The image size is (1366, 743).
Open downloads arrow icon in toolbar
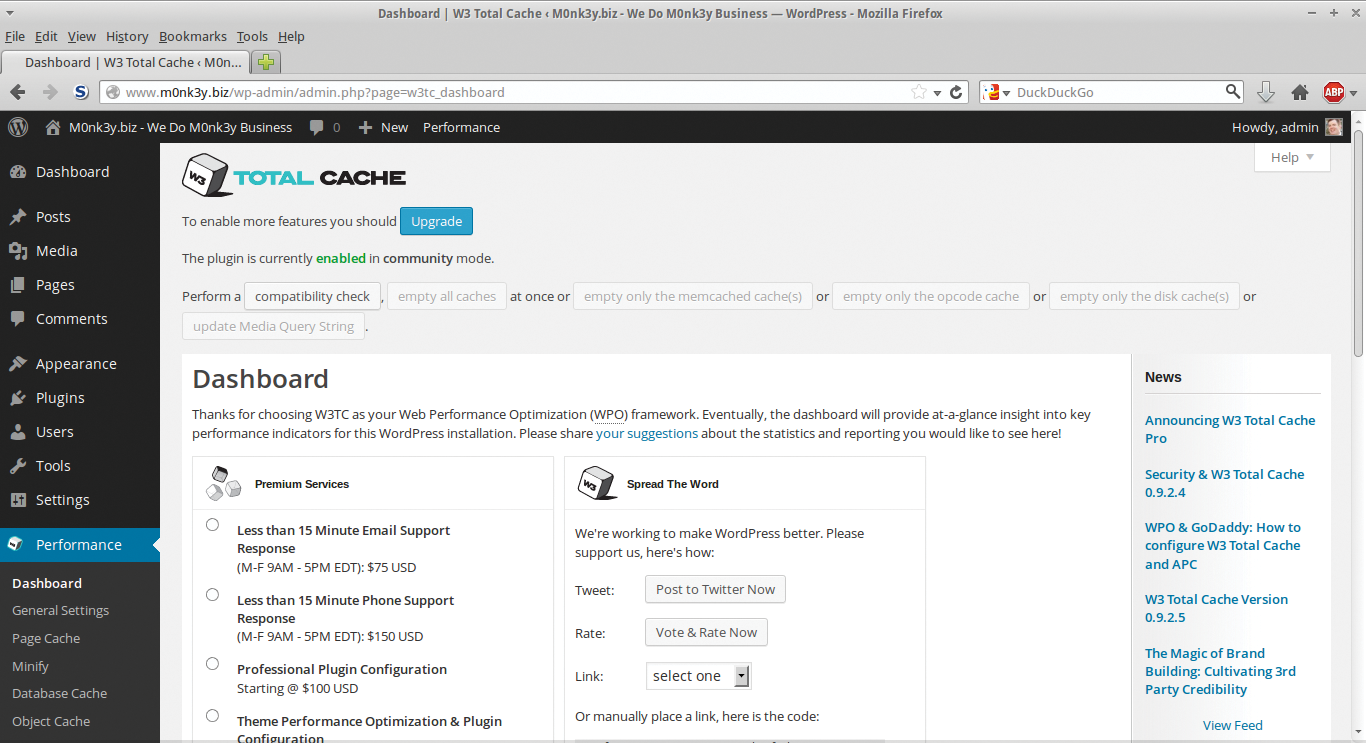[x=1265, y=92]
